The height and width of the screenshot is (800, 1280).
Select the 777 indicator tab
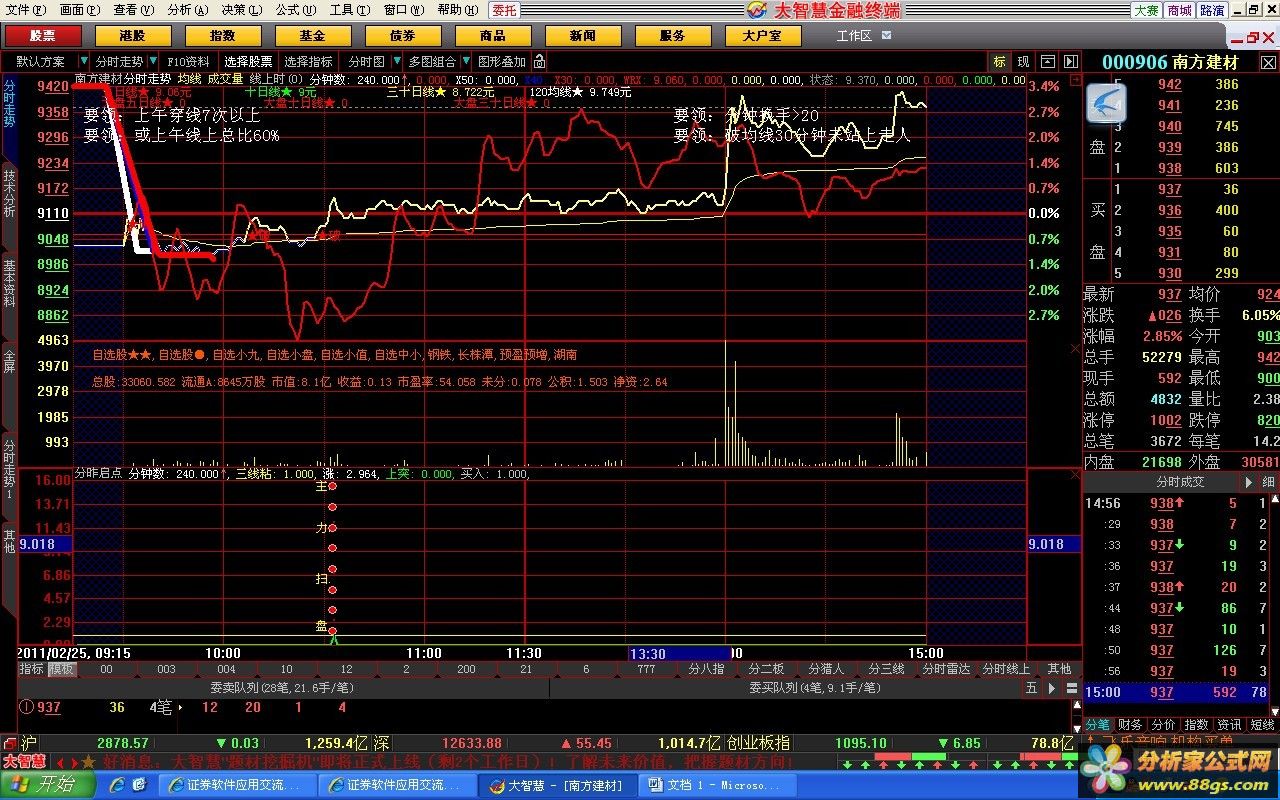coord(646,668)
